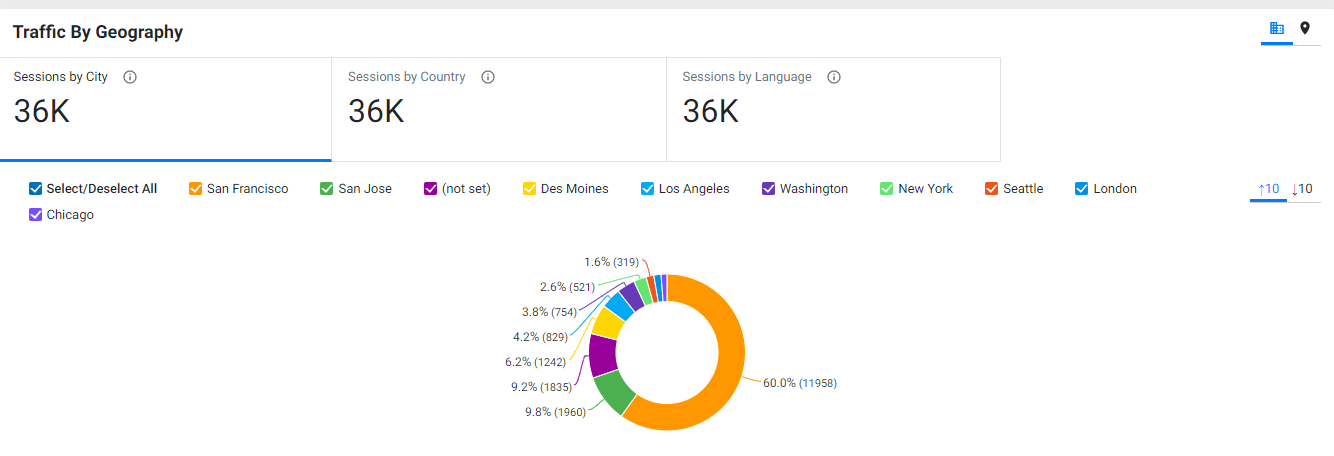Click the purple (not set) donut segment
This screenshot has height=456, width=1334.
point(602,354)
